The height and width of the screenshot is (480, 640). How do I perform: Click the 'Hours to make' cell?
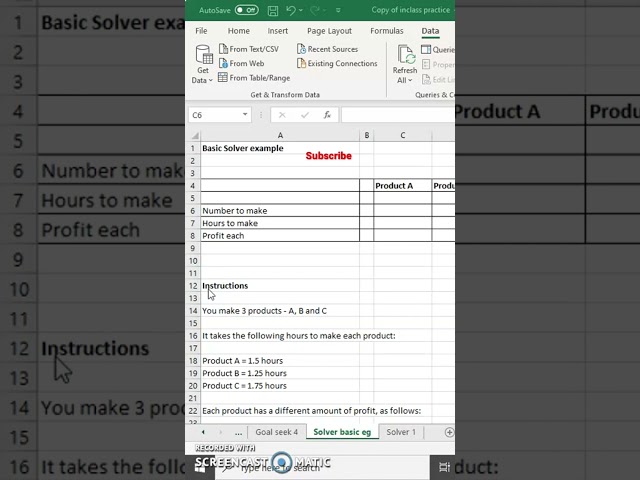280,223
